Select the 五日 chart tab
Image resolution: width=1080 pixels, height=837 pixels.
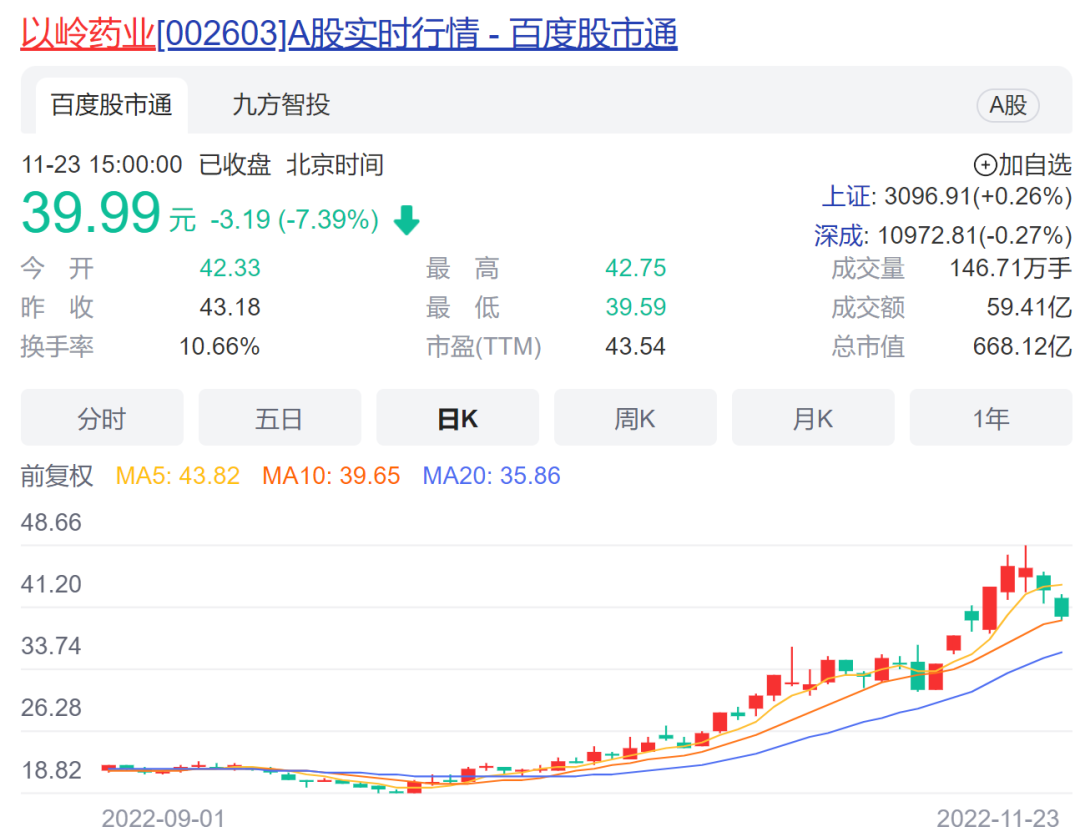tap(280, 418)
